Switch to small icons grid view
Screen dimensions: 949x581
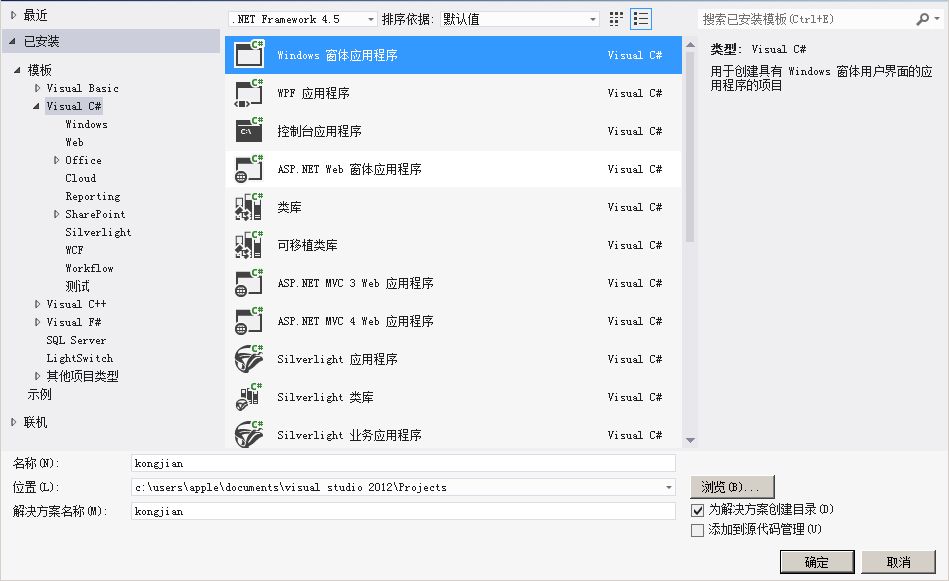point(616,19)
